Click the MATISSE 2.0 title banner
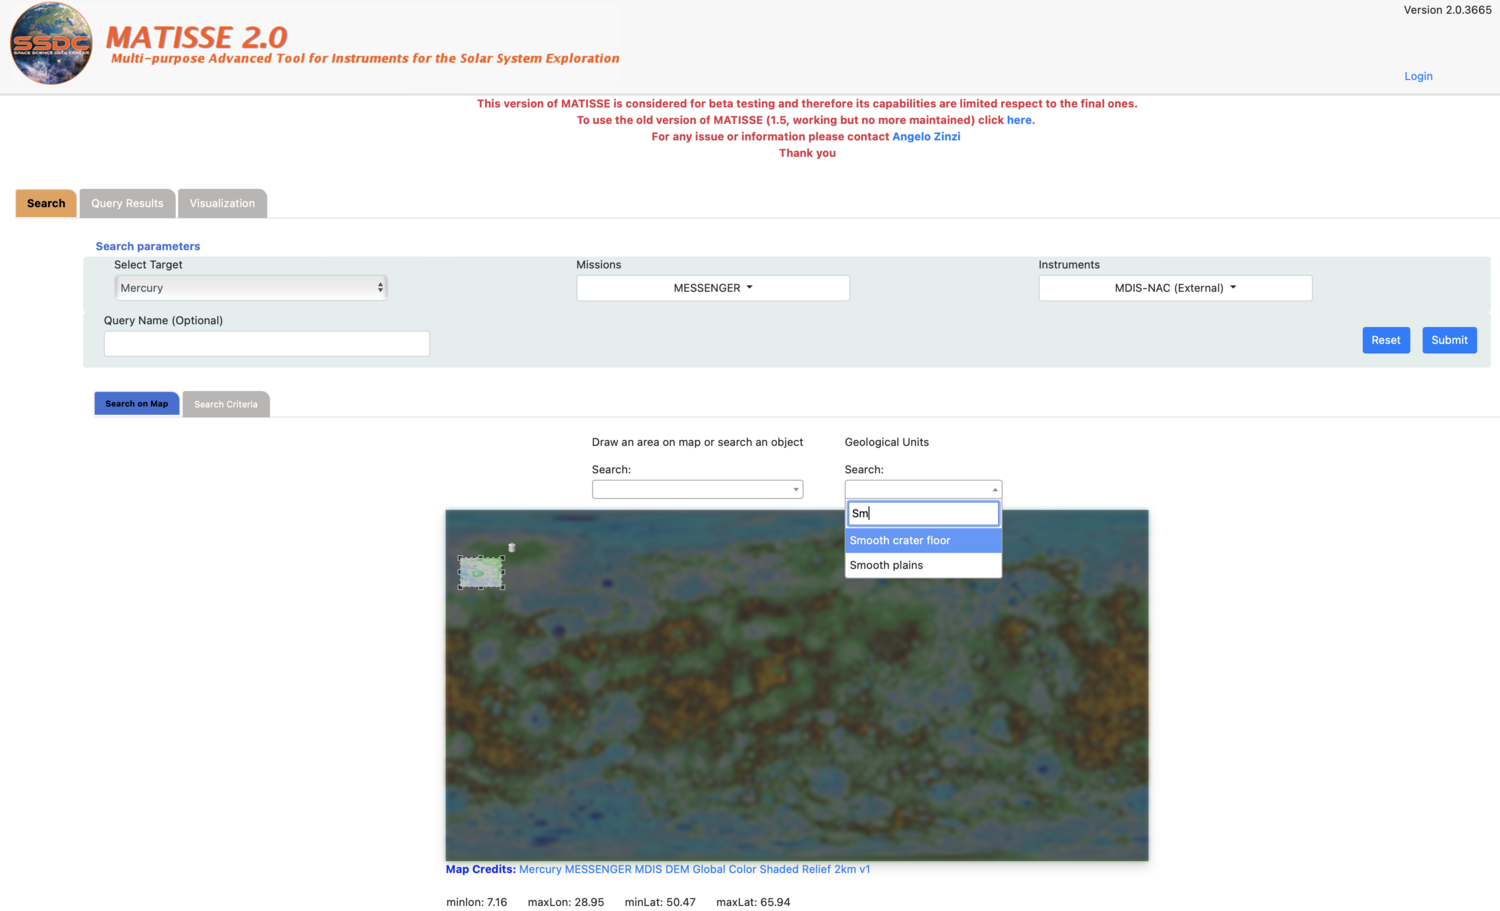The height and width of the screenshot is (911, 1500). click(x=362, y=45)
